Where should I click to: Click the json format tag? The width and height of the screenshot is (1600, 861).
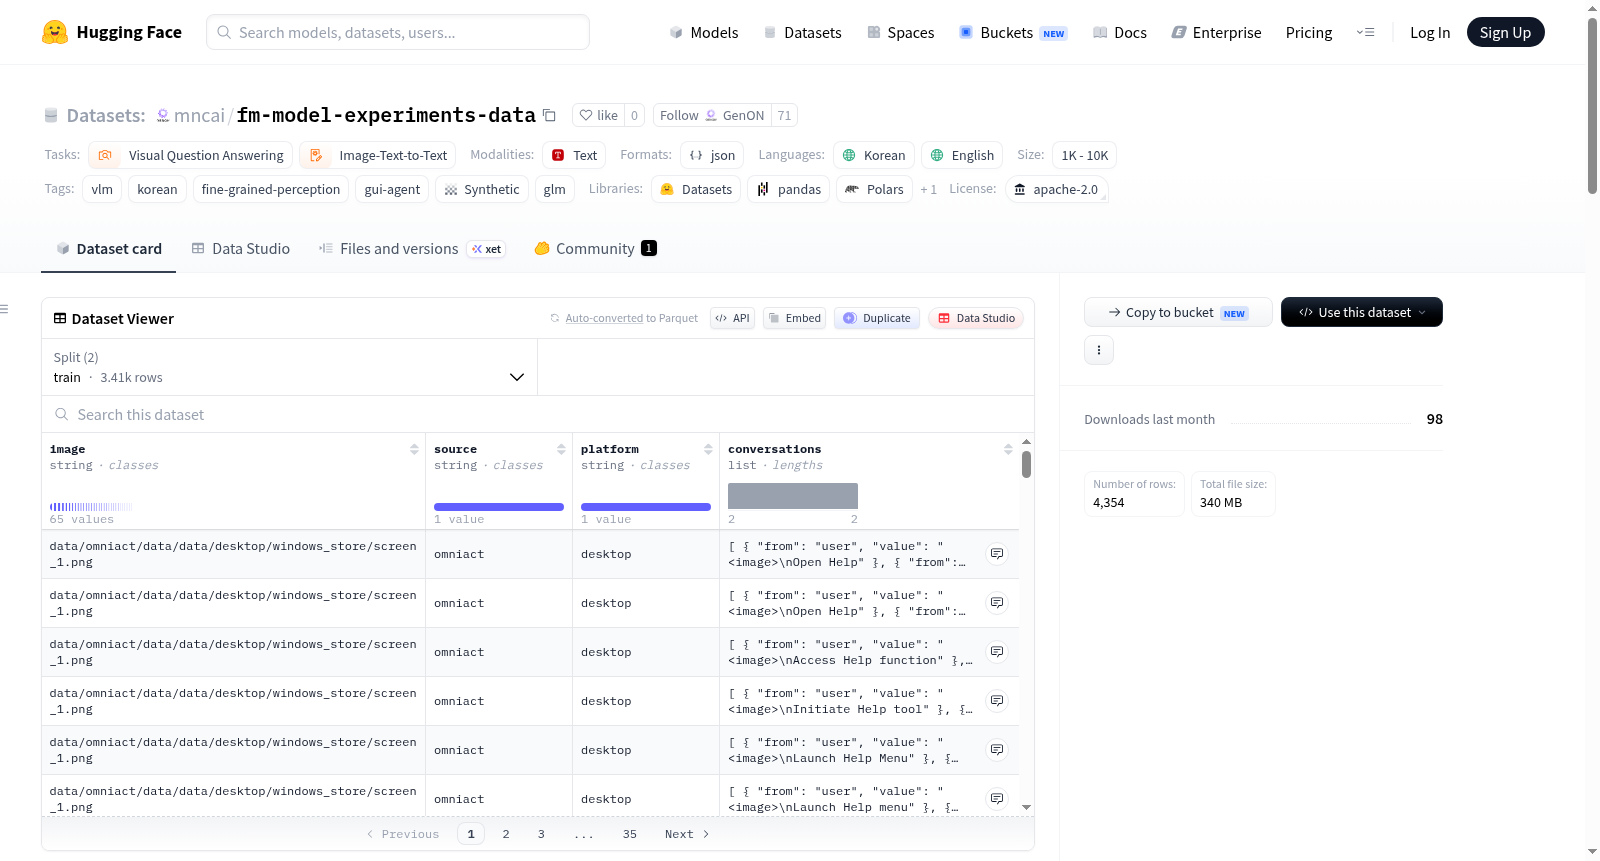[x=712, y=155]
